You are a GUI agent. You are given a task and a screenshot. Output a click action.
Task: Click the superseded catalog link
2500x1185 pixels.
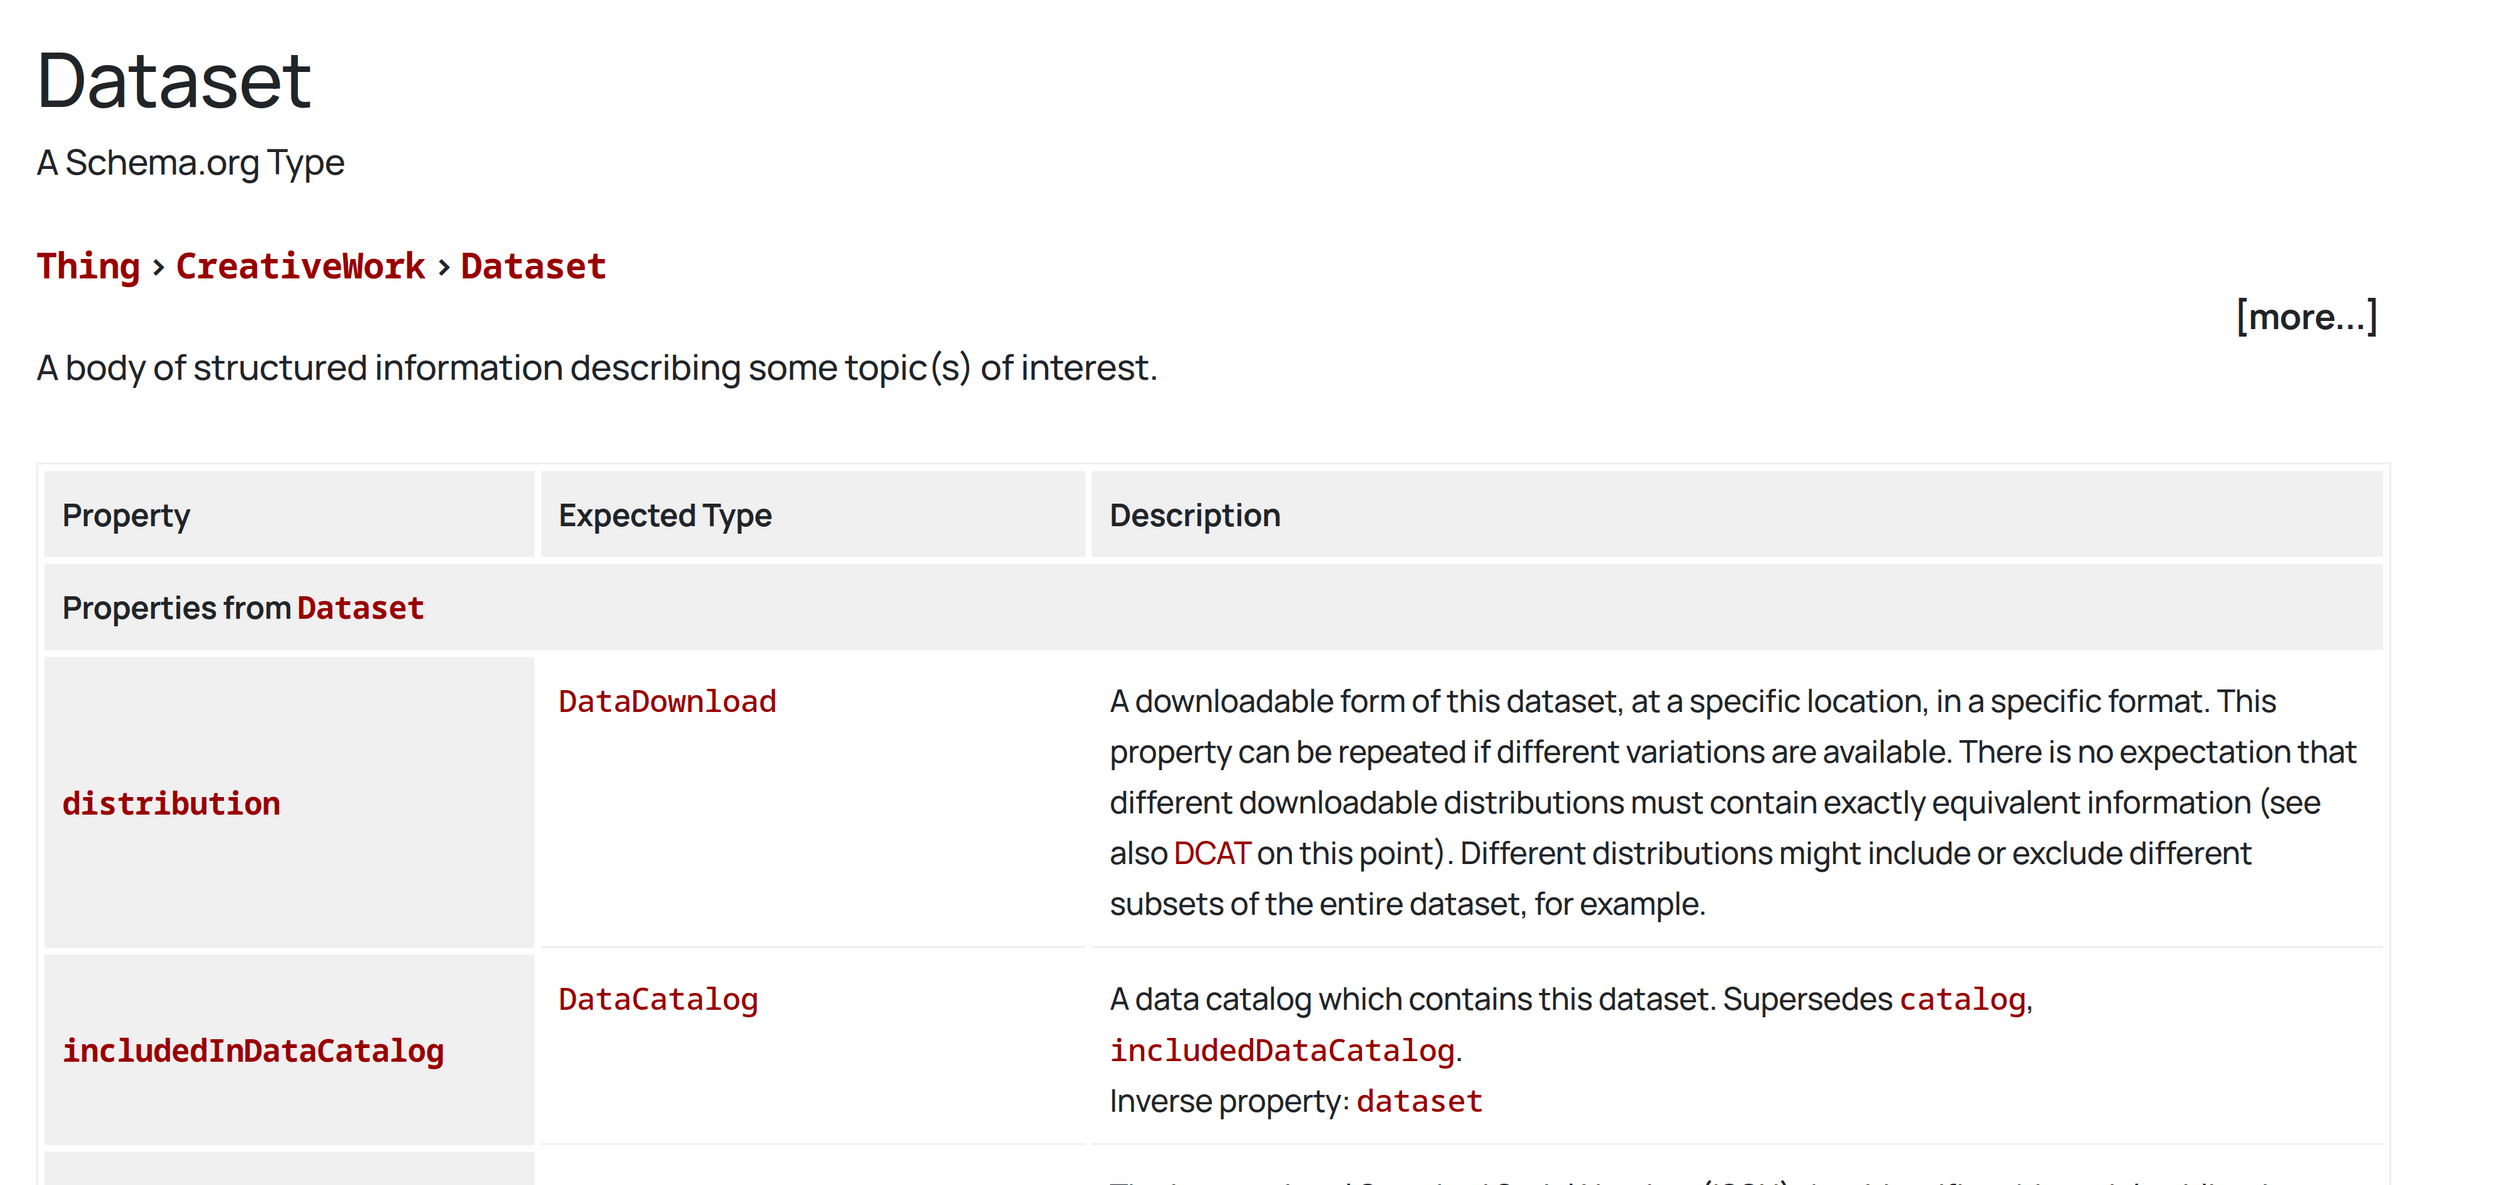point(1962,999)
